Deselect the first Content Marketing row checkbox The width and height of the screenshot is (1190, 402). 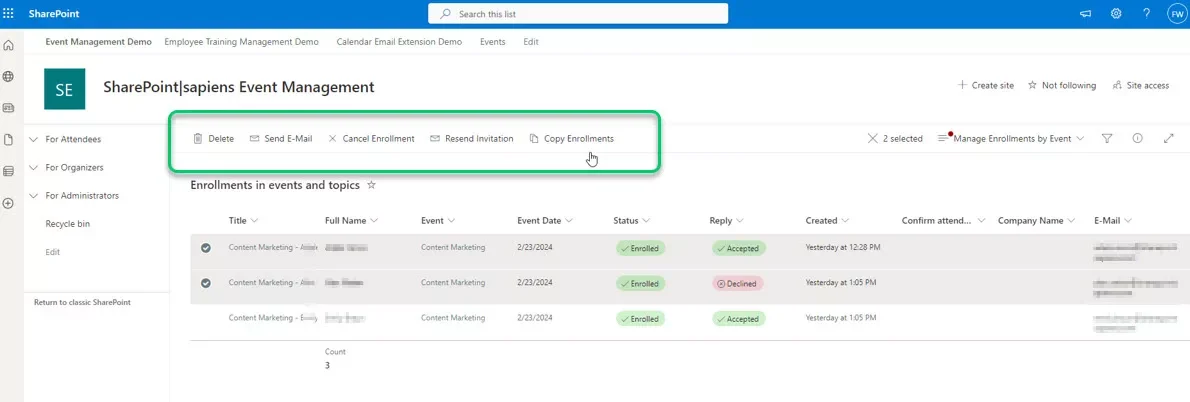205,248
